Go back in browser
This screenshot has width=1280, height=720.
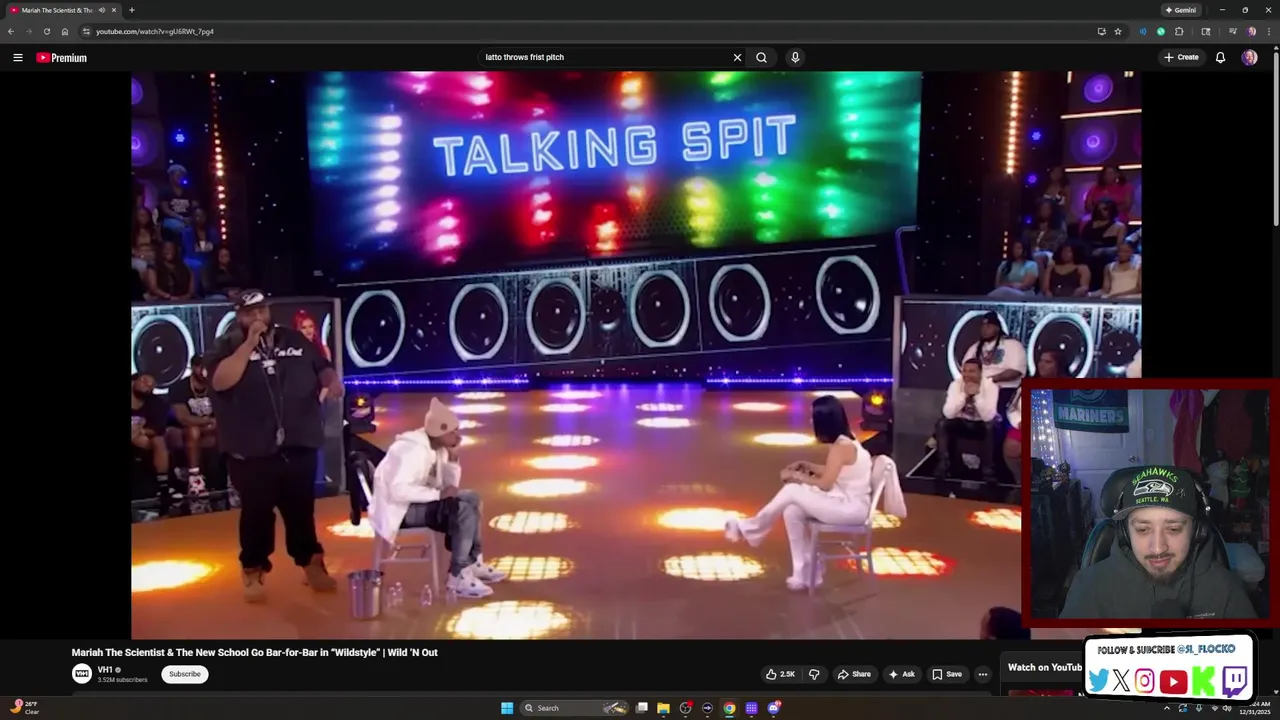point(11,31)
